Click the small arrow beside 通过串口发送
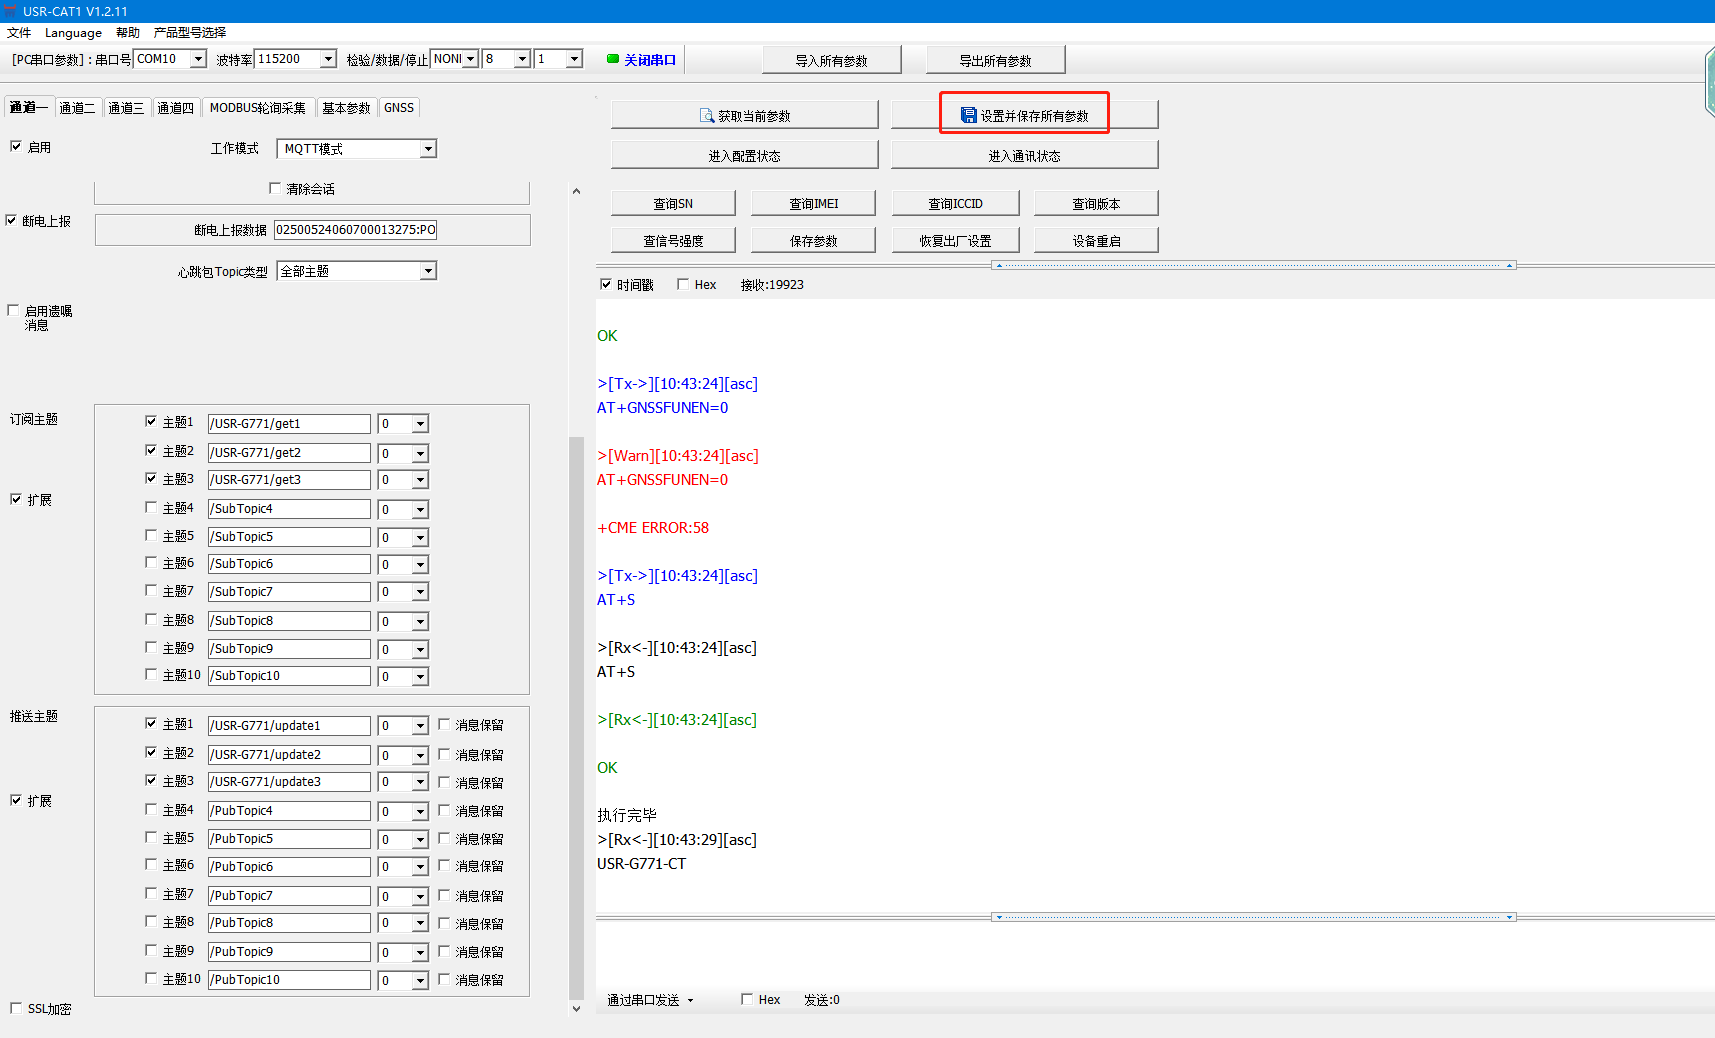1715x1038 pixels. click(x=690, y=1001)
